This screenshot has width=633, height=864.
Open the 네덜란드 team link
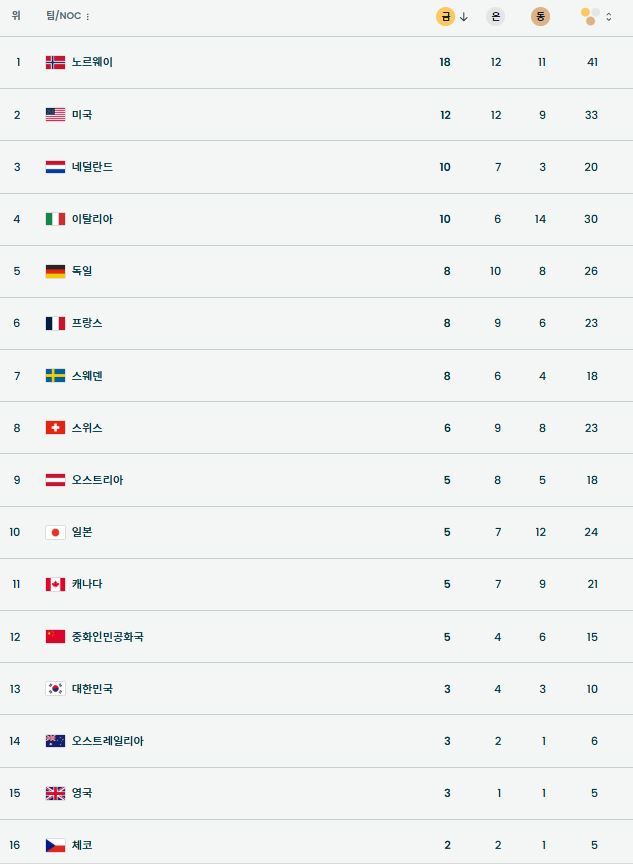click(x=92, y=167)
